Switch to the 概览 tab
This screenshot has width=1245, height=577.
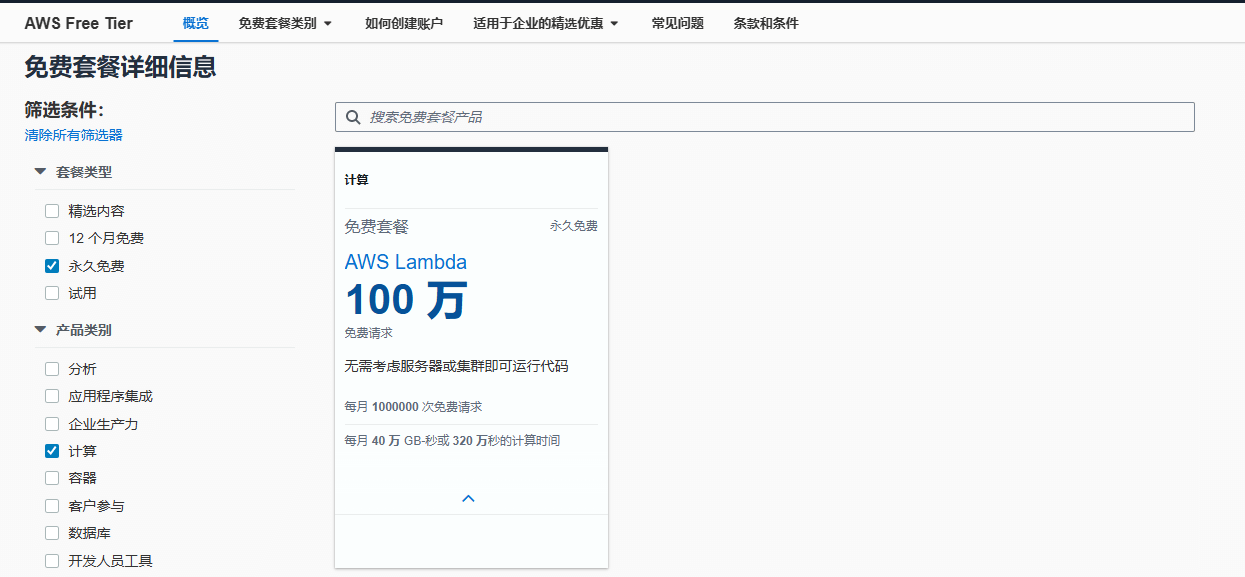point(196,23)
